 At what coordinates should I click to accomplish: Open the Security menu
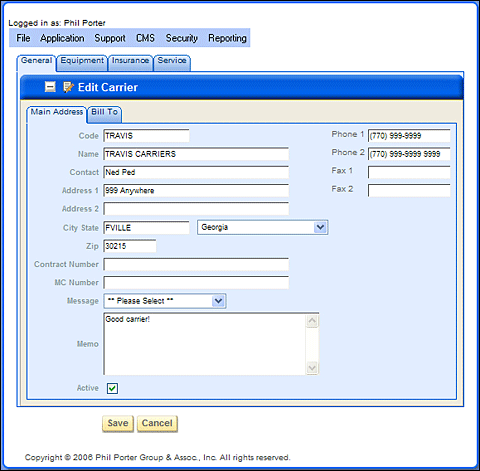tap(182, 38)
